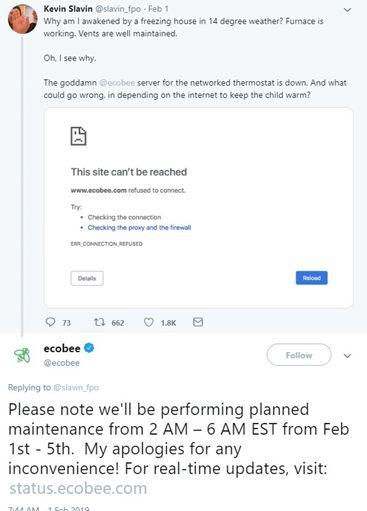This screenshot has height=511, width=367.
Task: Expand ecobee tweet options chevron
Action: [x=347, y=356]
